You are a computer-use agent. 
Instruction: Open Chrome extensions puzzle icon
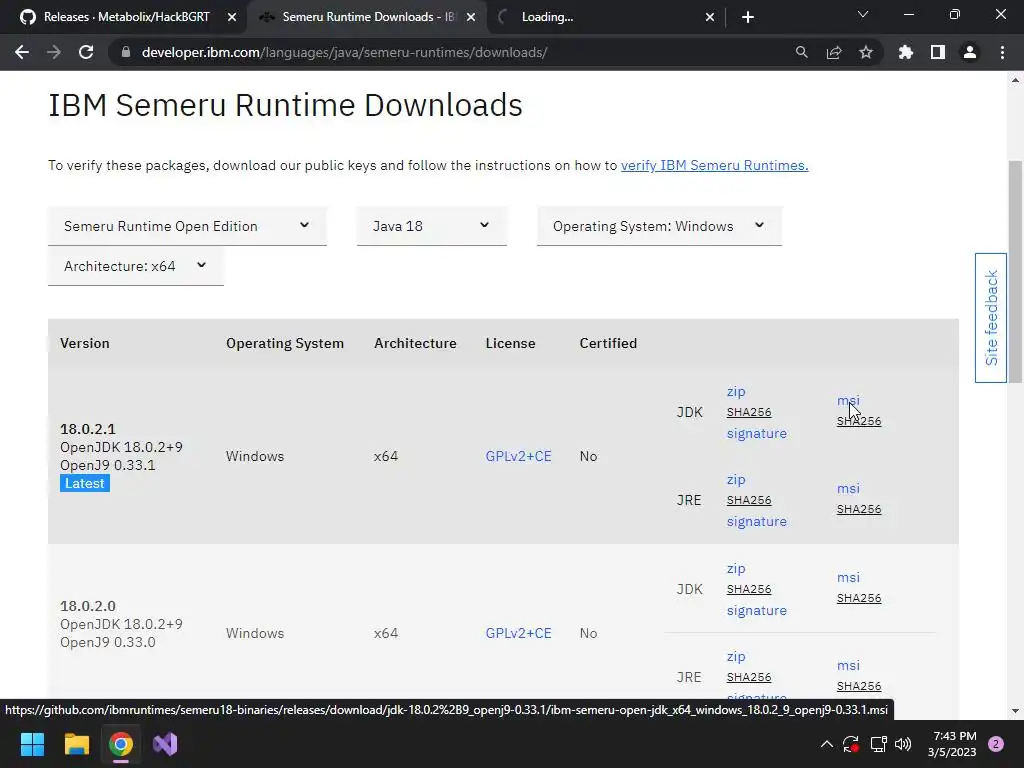coord(906,52)
